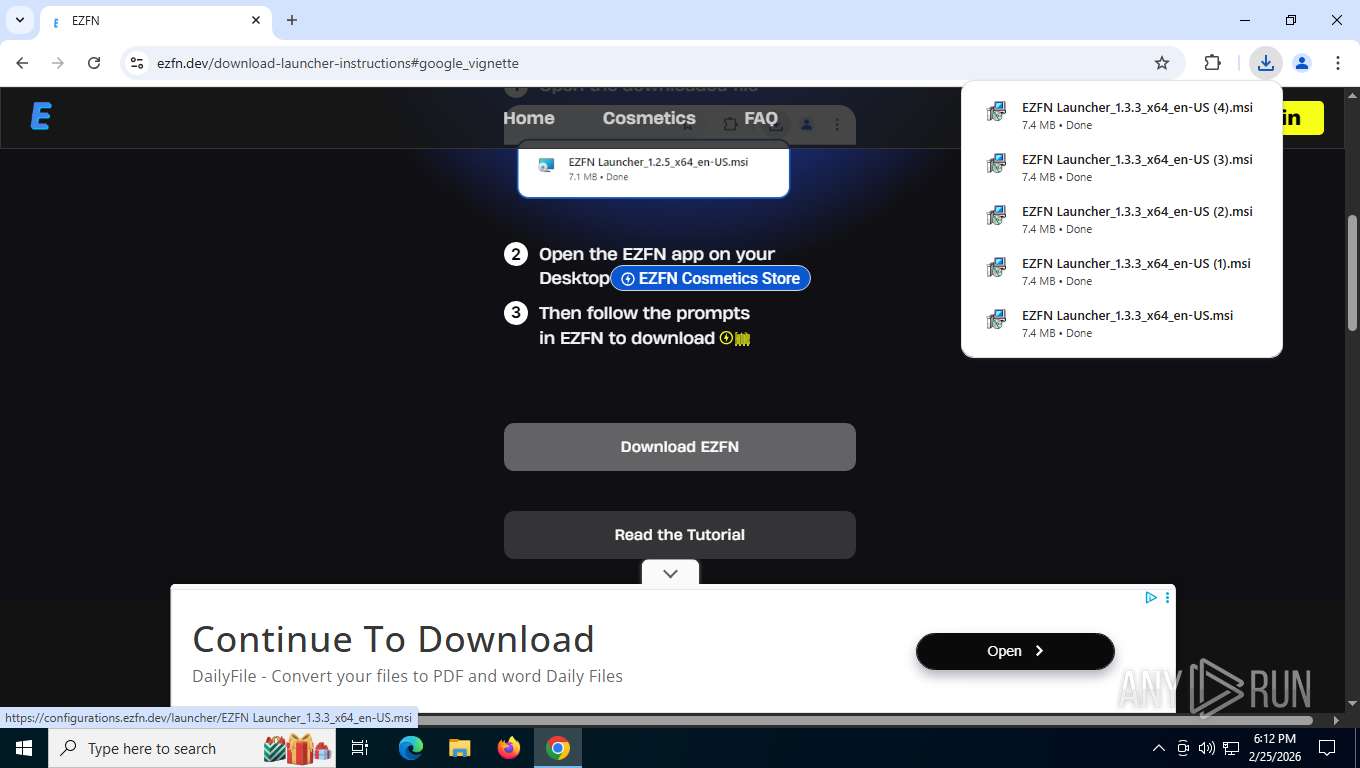Click the Chrome taskbar icon

click(558, 748)
